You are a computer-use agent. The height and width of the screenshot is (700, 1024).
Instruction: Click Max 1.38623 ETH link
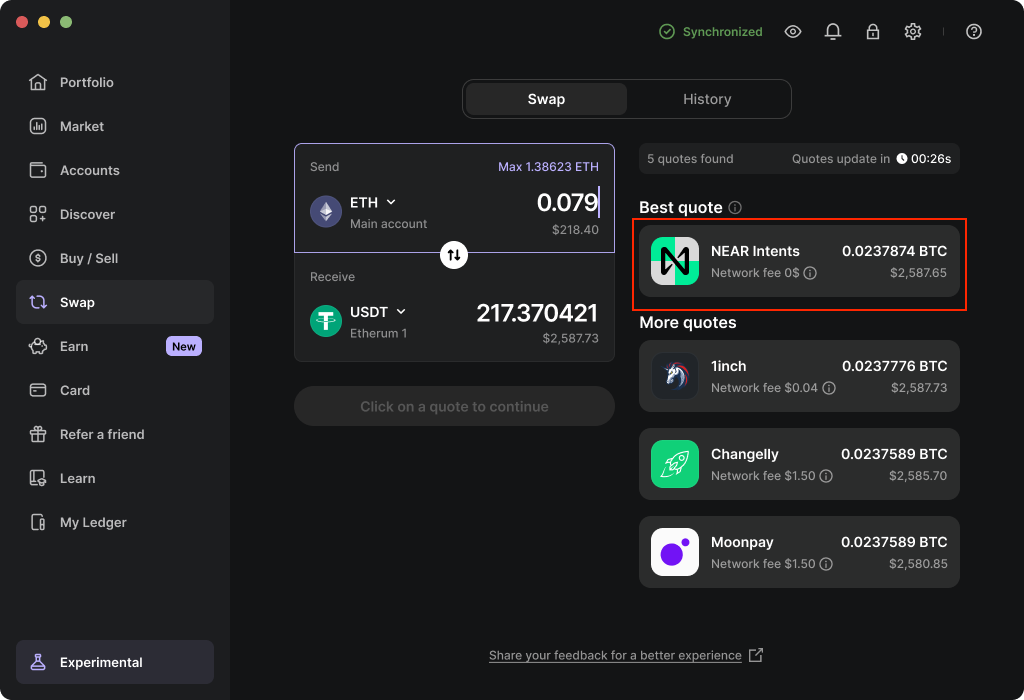tap(548, 167)
